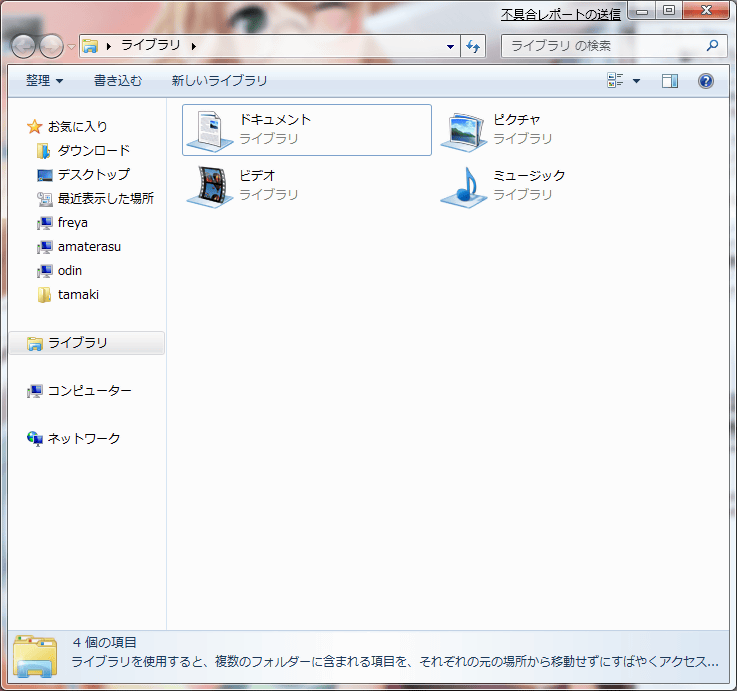Click the search magnifier icon

[x=712, y=46]
